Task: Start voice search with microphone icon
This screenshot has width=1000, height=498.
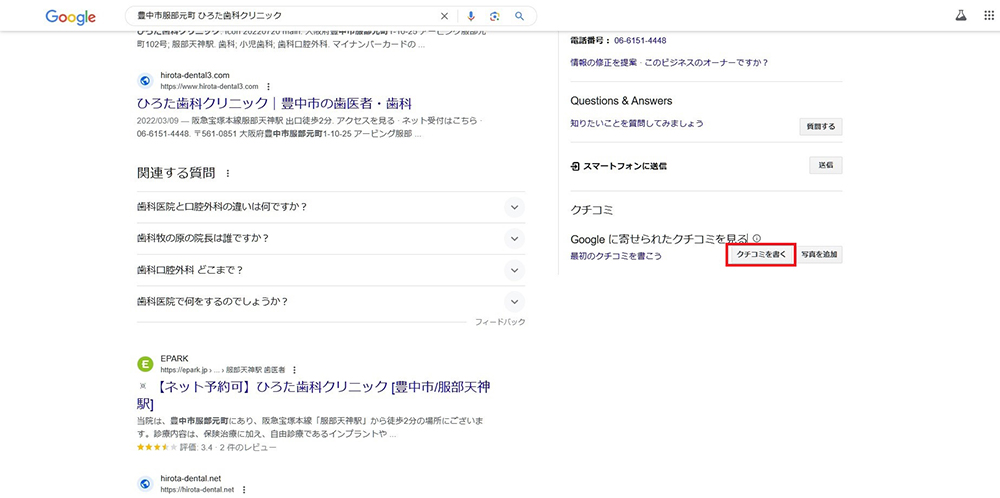Action: (x=471, y=17)
